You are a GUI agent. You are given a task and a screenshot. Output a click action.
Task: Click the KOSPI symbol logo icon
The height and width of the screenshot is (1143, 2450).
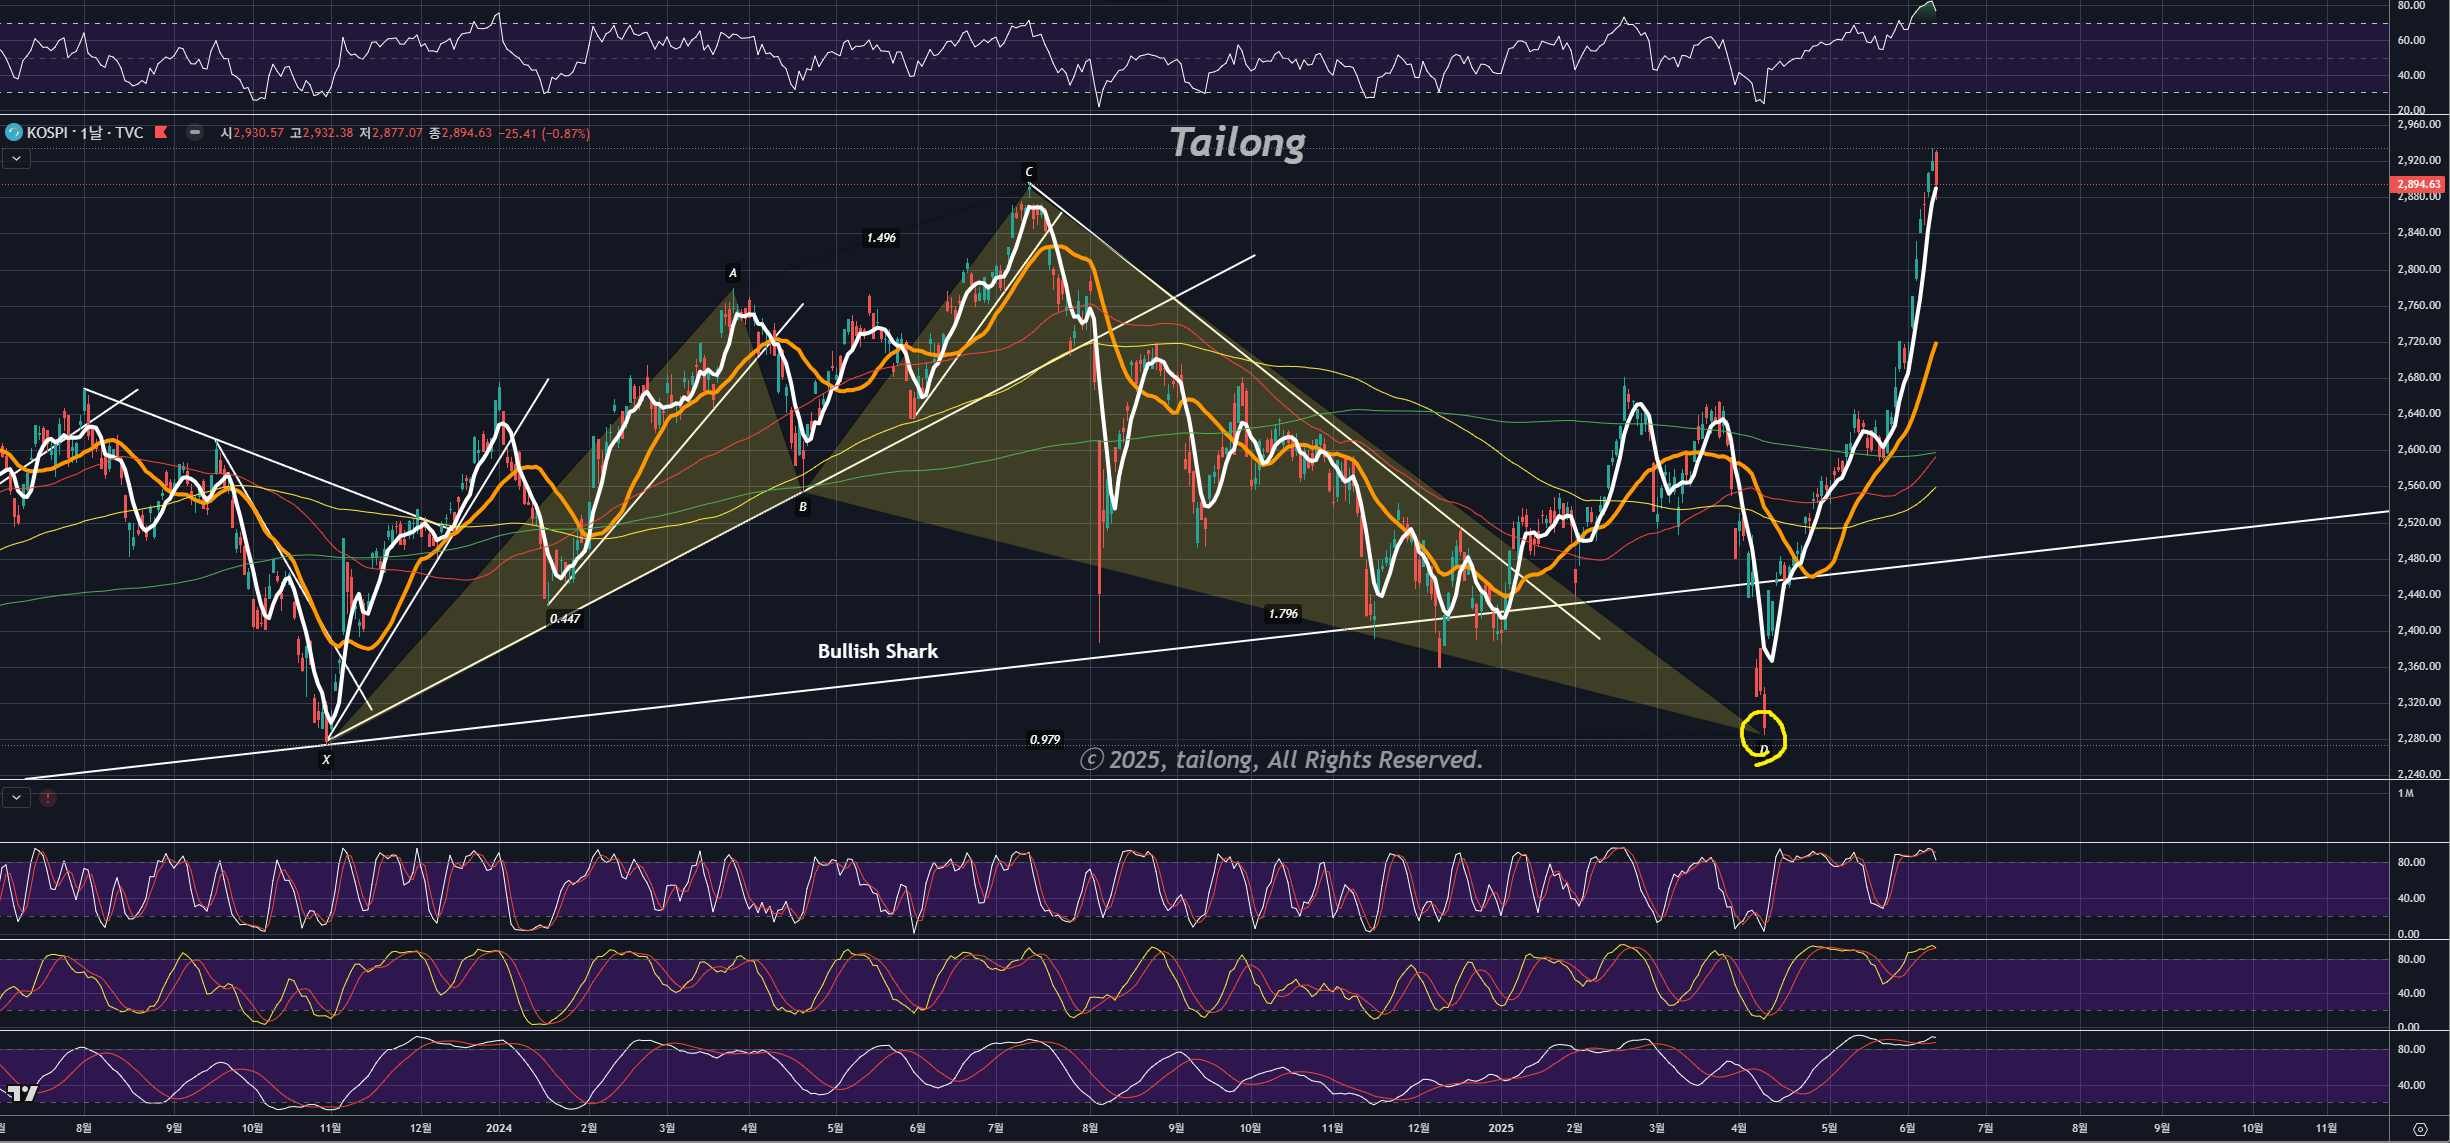(x=14, y=133)
